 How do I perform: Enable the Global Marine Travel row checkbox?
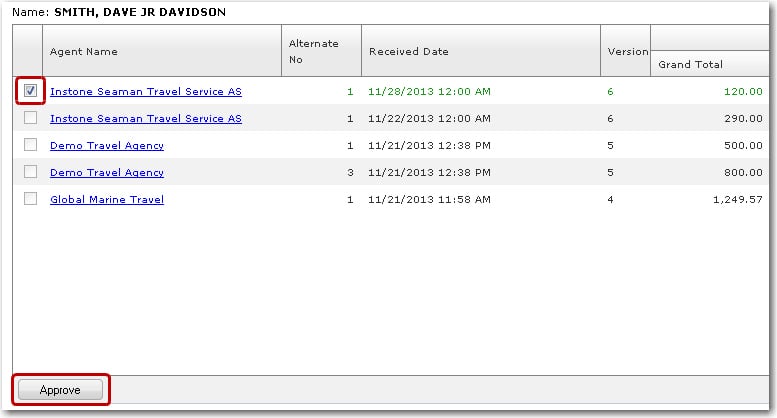click(31, 199)
